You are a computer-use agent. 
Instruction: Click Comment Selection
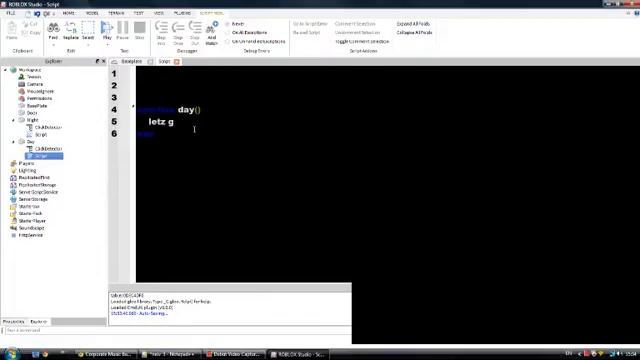pos(355,24)
